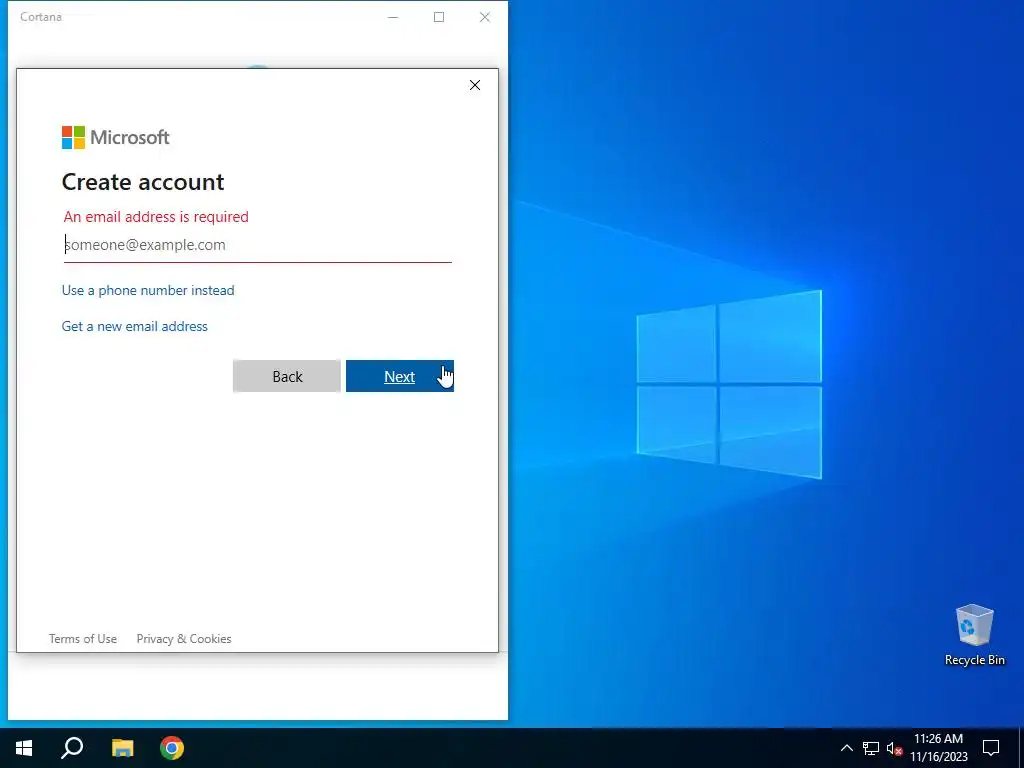This screenshot has width=1024, height=768.
Task: Focus the email address input field
Action: pos(257,246)
